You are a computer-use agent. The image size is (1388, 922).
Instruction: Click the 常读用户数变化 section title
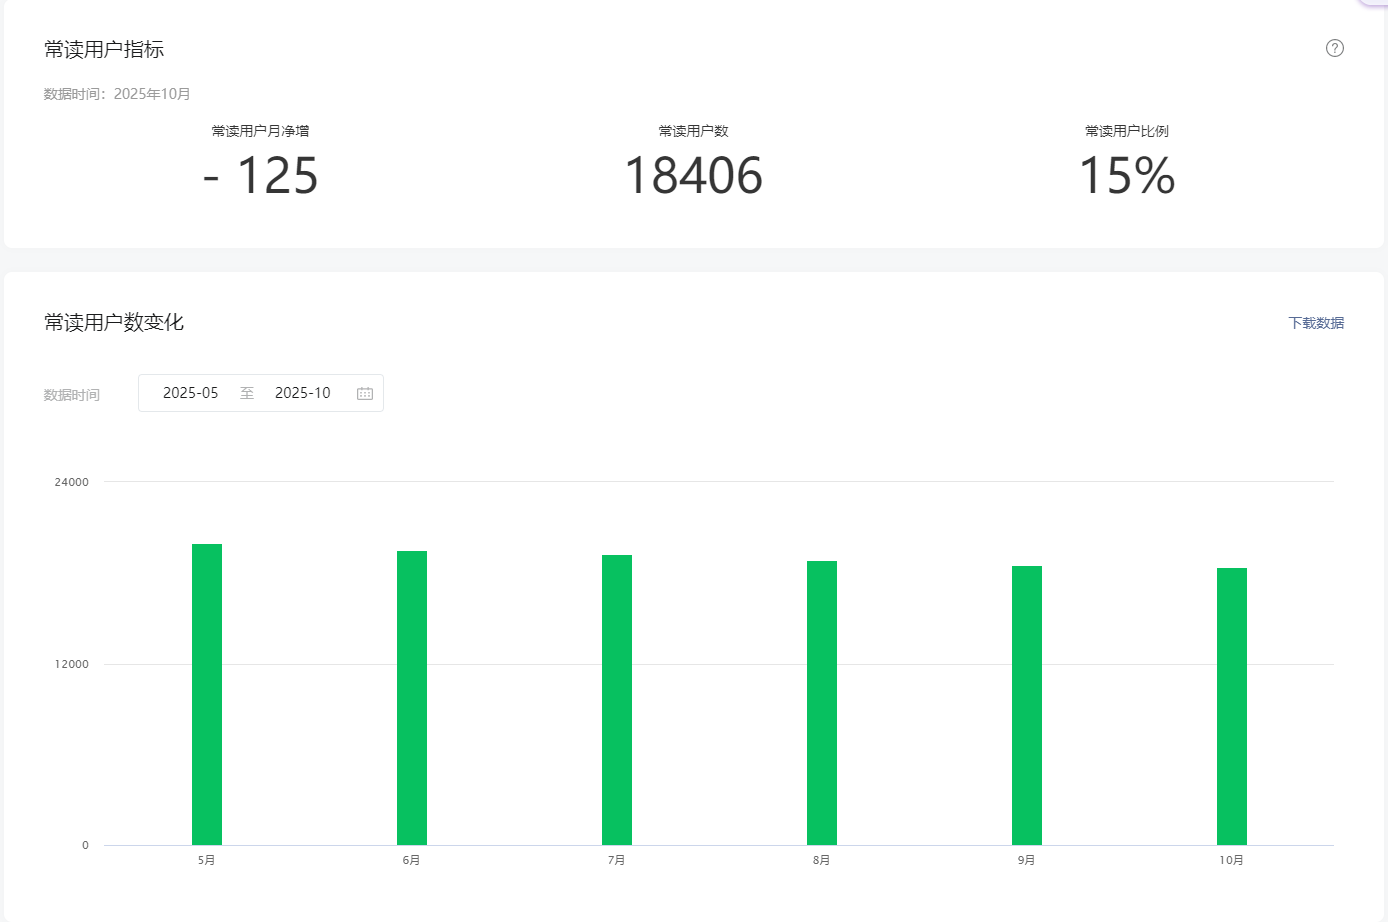click(114, 322)
